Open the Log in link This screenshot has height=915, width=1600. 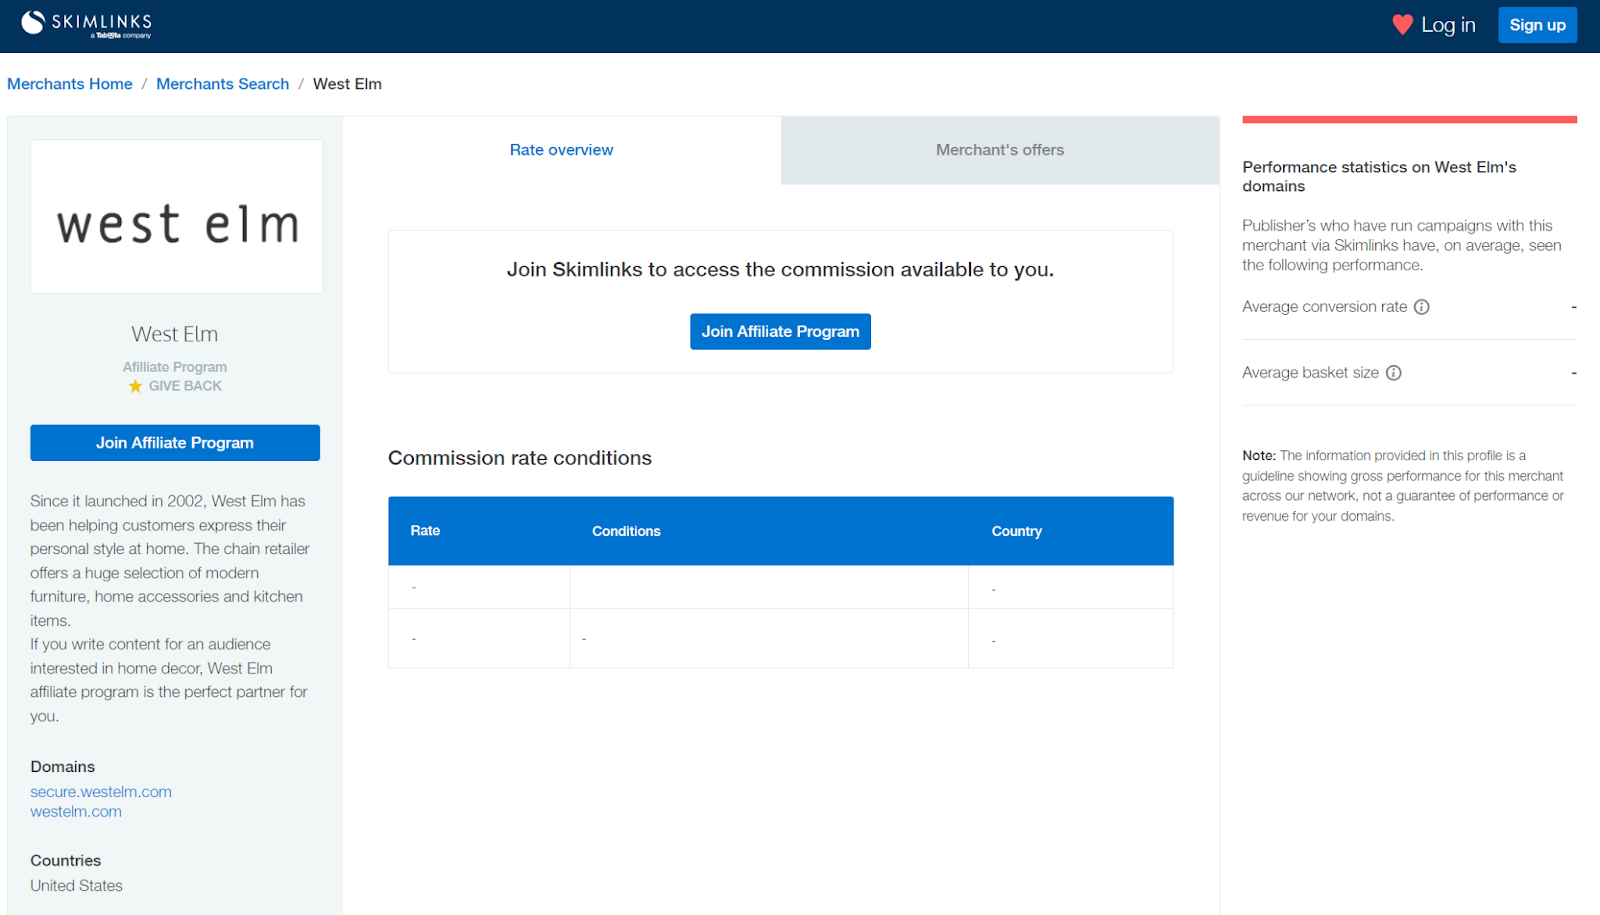[x=1448, y=25]
